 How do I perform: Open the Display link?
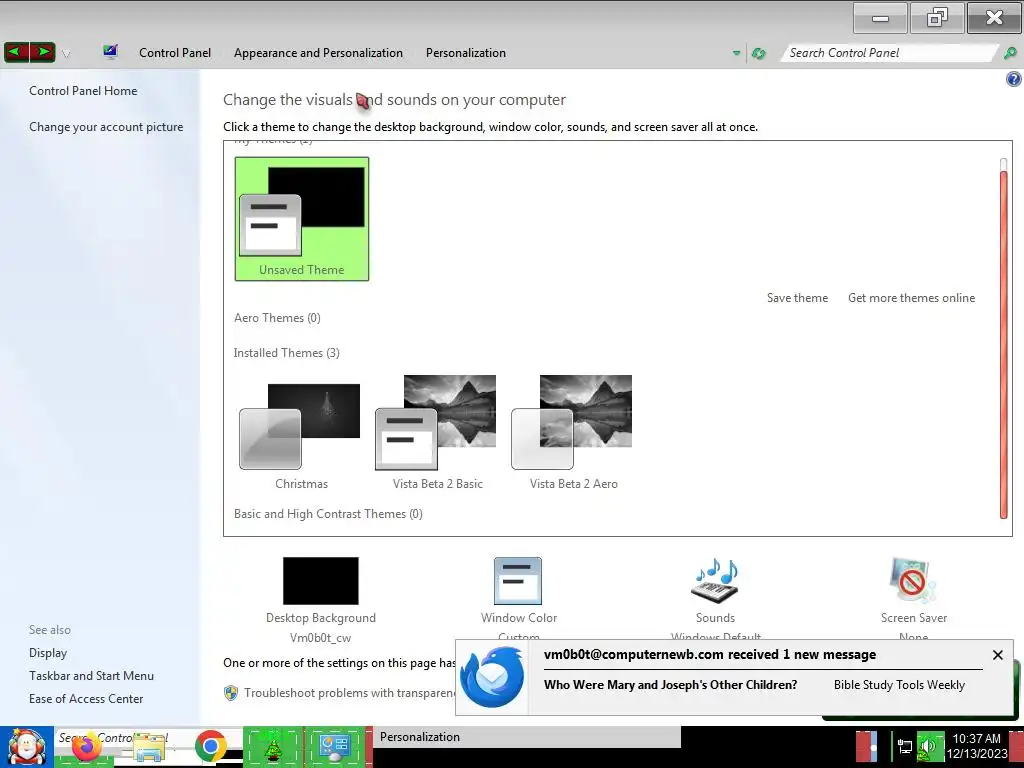click(x=48, y=653)
